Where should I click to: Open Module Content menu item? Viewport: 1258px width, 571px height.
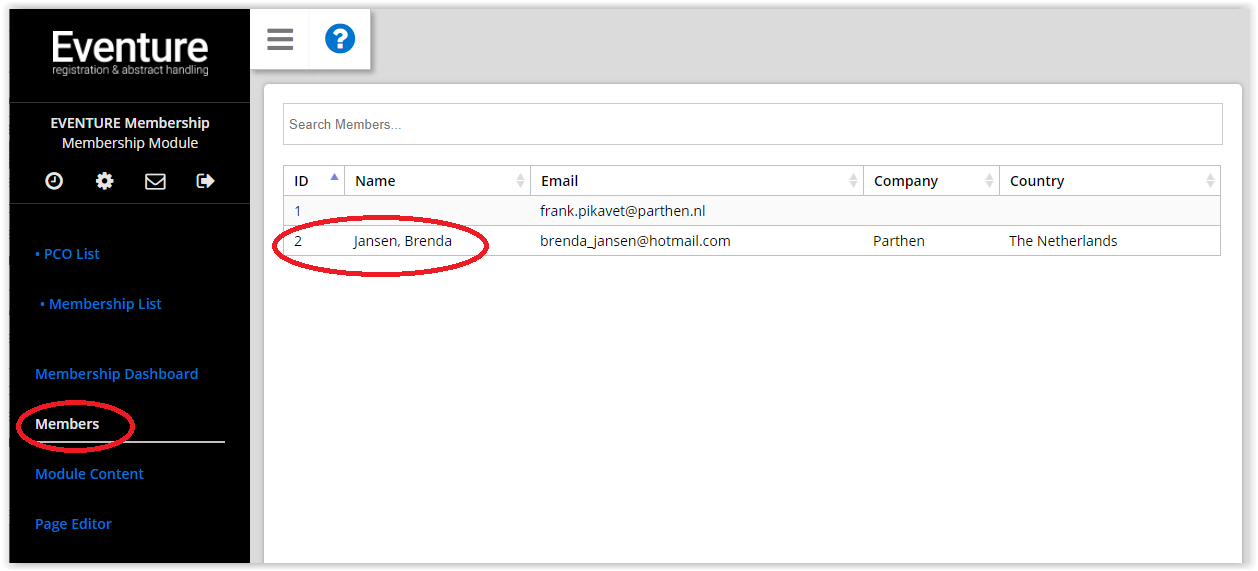pos(90,474)
